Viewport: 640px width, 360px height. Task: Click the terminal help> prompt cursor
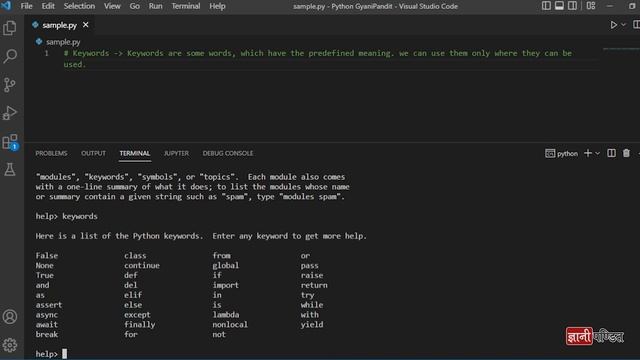click(x=64, y=353)
